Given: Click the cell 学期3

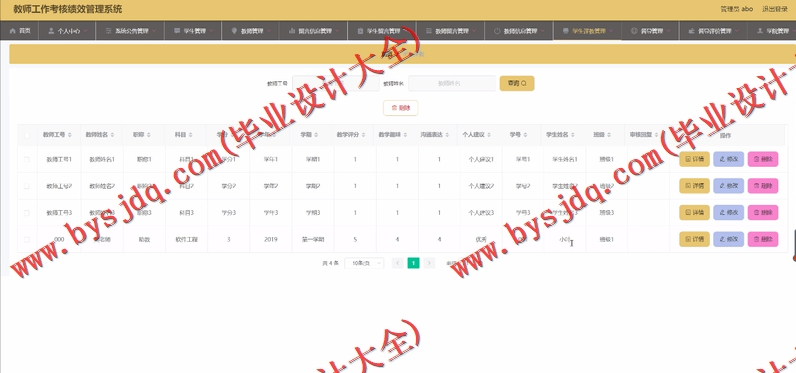Looking at the screenshot, I should tap(313, 213).
